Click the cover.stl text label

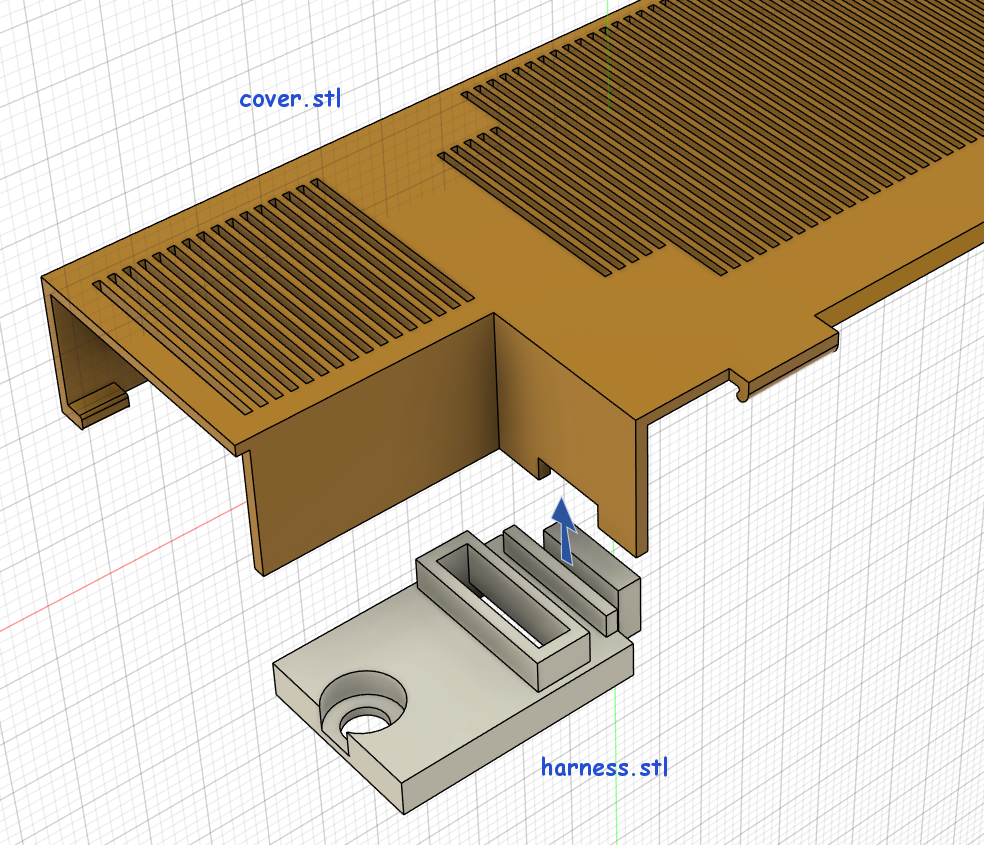pyautogui.click(x=290, y=99)
